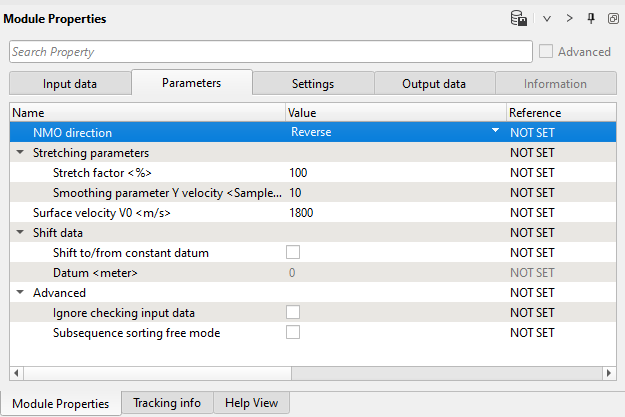
Task: Pin the Module Properties panel
Action: (591, 18)
